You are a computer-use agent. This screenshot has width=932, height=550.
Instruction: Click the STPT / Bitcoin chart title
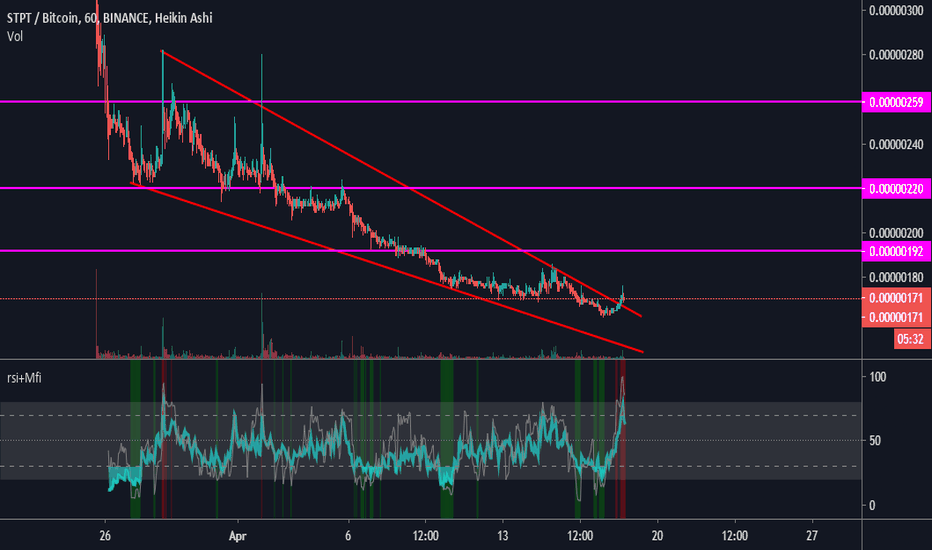point(109,18)
